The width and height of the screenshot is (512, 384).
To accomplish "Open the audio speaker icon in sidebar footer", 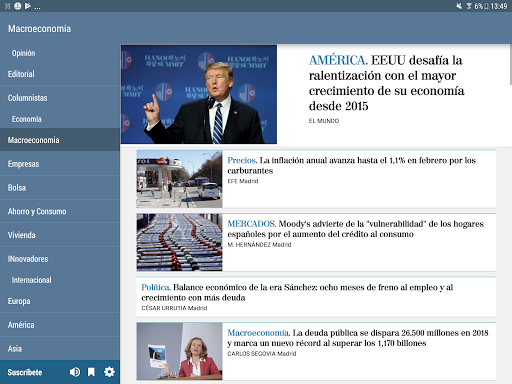I will 75,372.
